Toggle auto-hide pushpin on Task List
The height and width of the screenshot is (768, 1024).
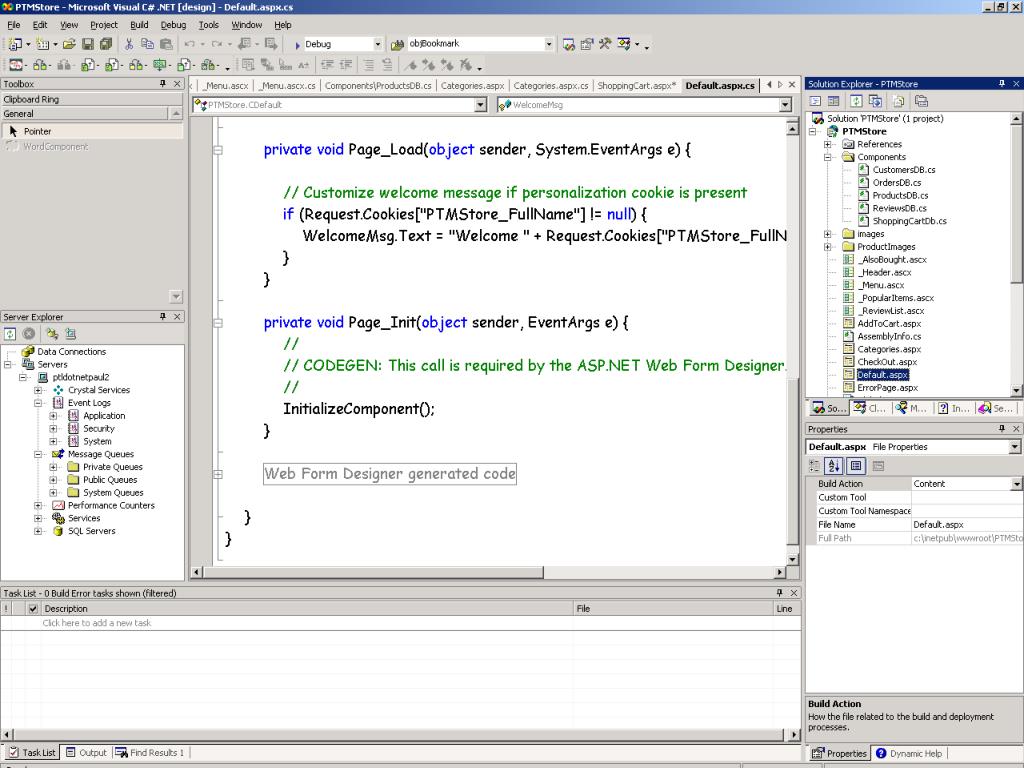coord(779,593)
